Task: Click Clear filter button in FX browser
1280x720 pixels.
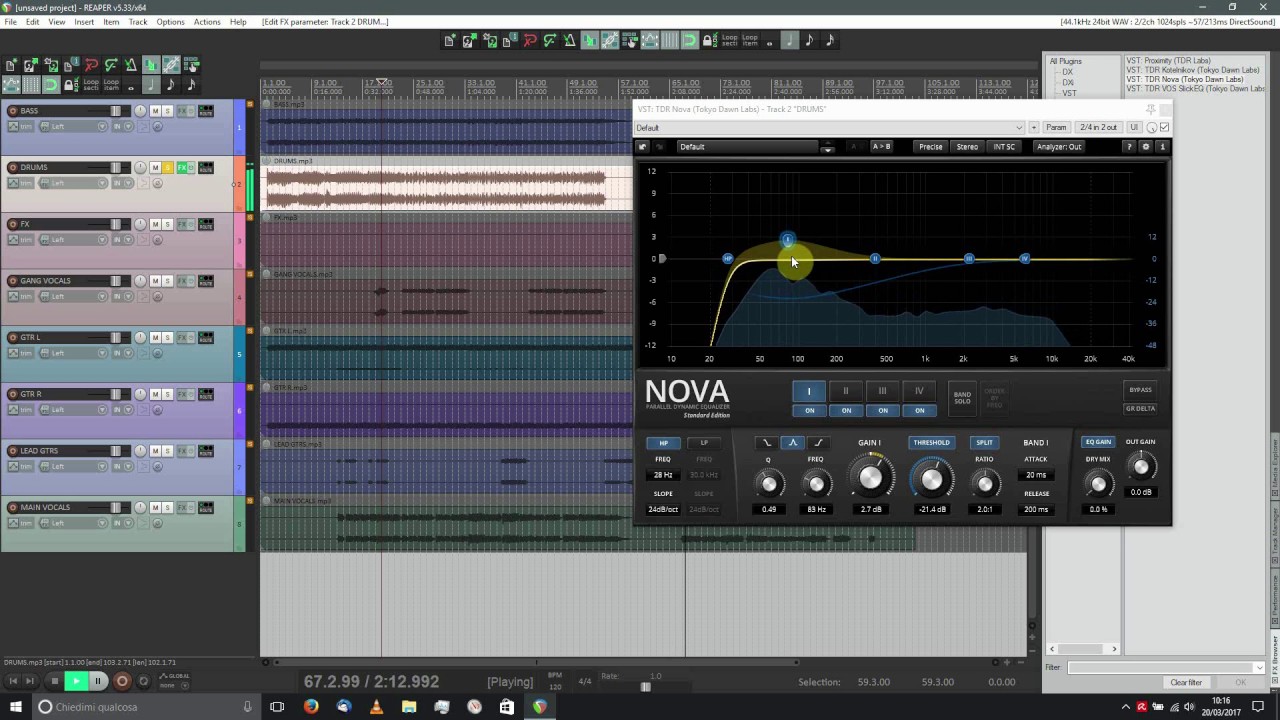Action: coord(1186,683)
